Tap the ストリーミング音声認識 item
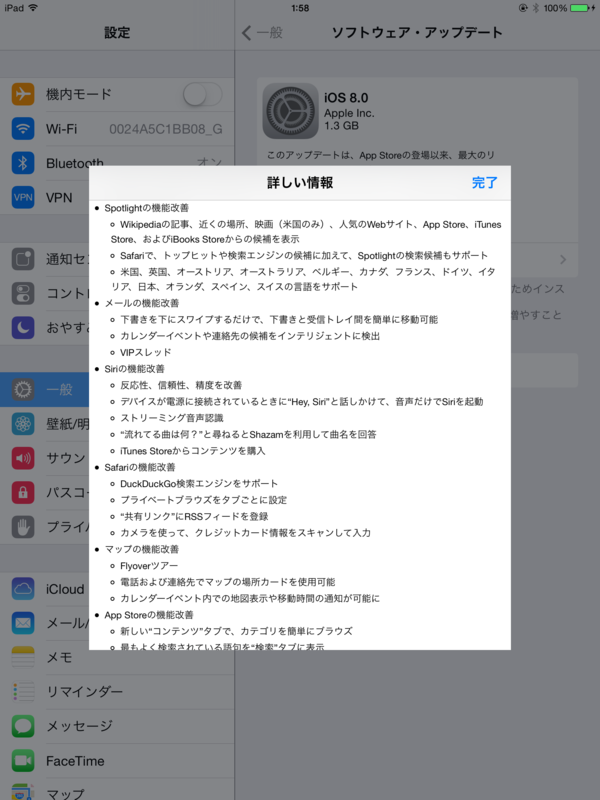This screenshot has height=800, width=600. [x=171, y=418]
